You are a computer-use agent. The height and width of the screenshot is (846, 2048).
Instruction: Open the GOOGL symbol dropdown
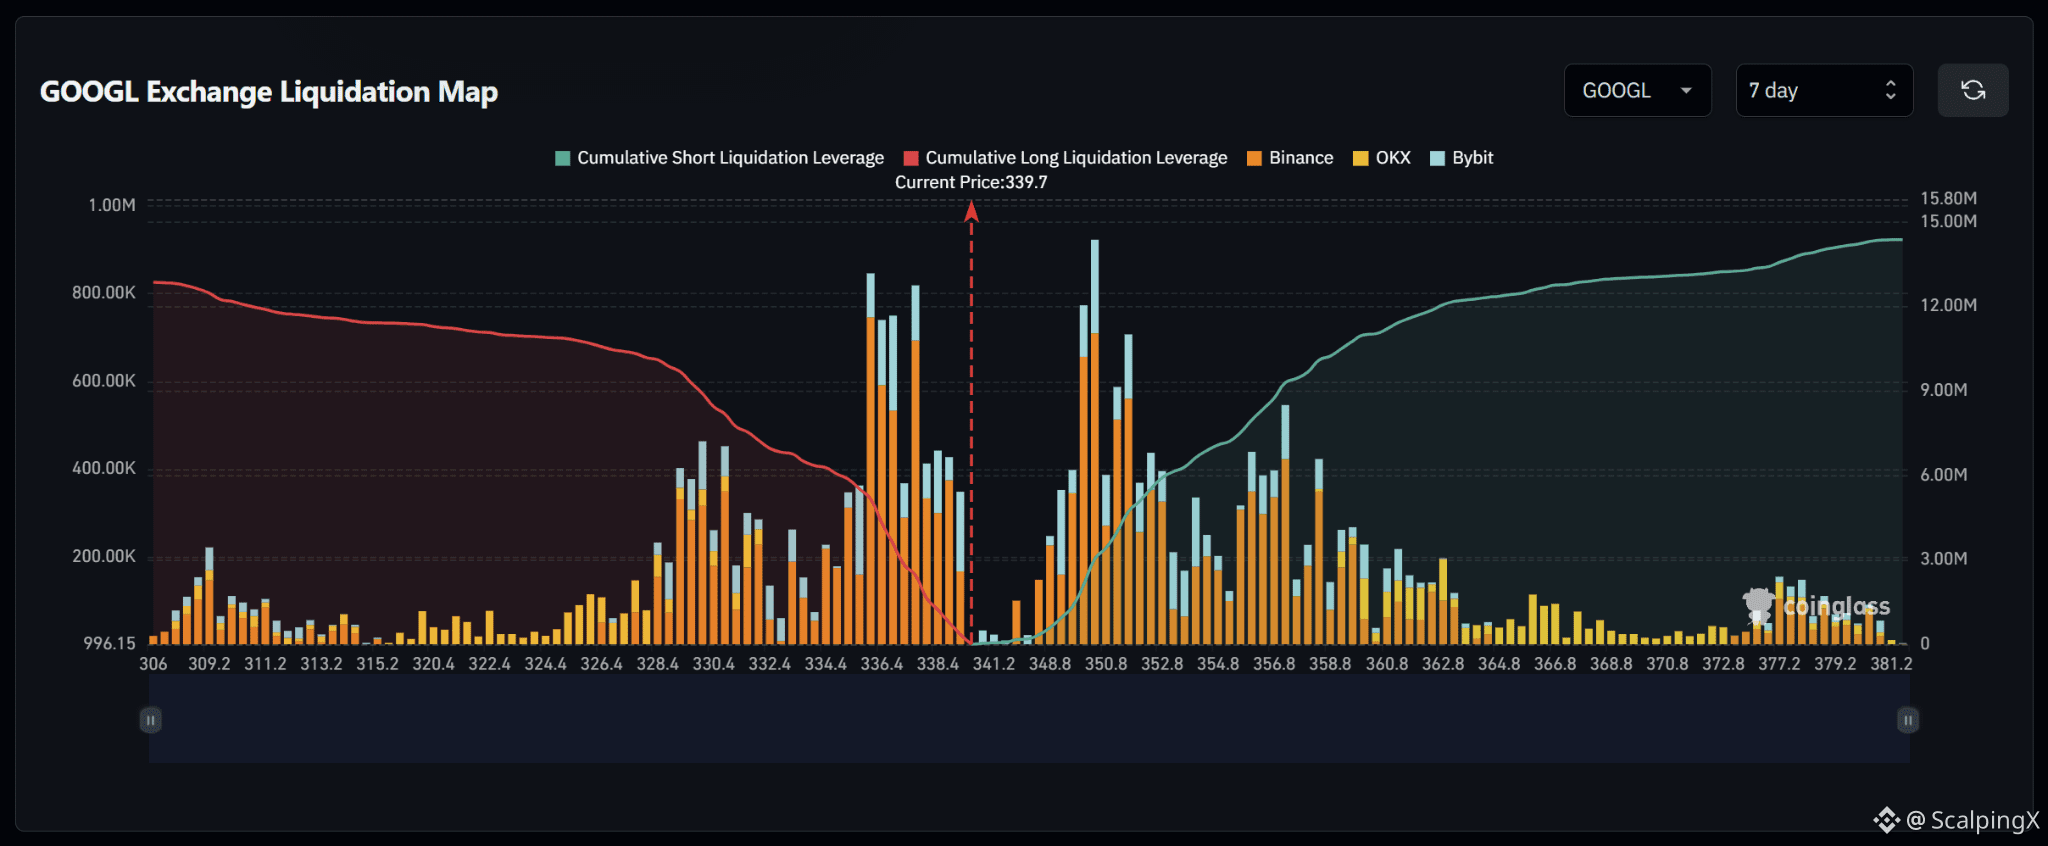[x=1637, y=90]
